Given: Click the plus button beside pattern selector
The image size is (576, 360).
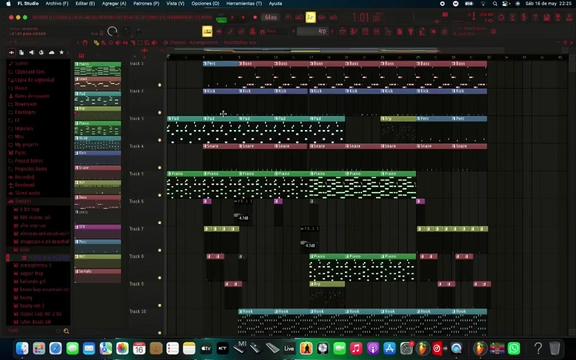Looking at the screenshot, I should pyautogui.click(x=332, y=32).
